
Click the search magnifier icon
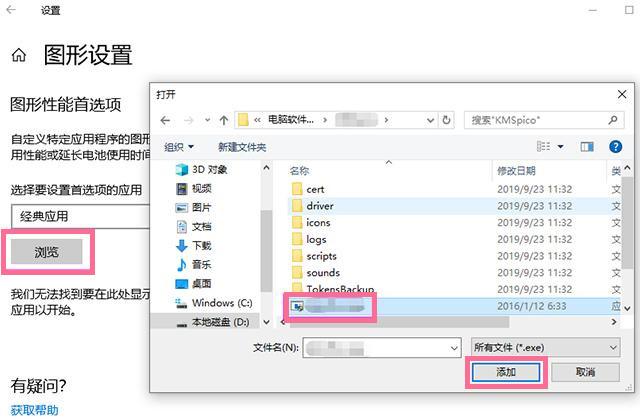click(x=613, y=120)
